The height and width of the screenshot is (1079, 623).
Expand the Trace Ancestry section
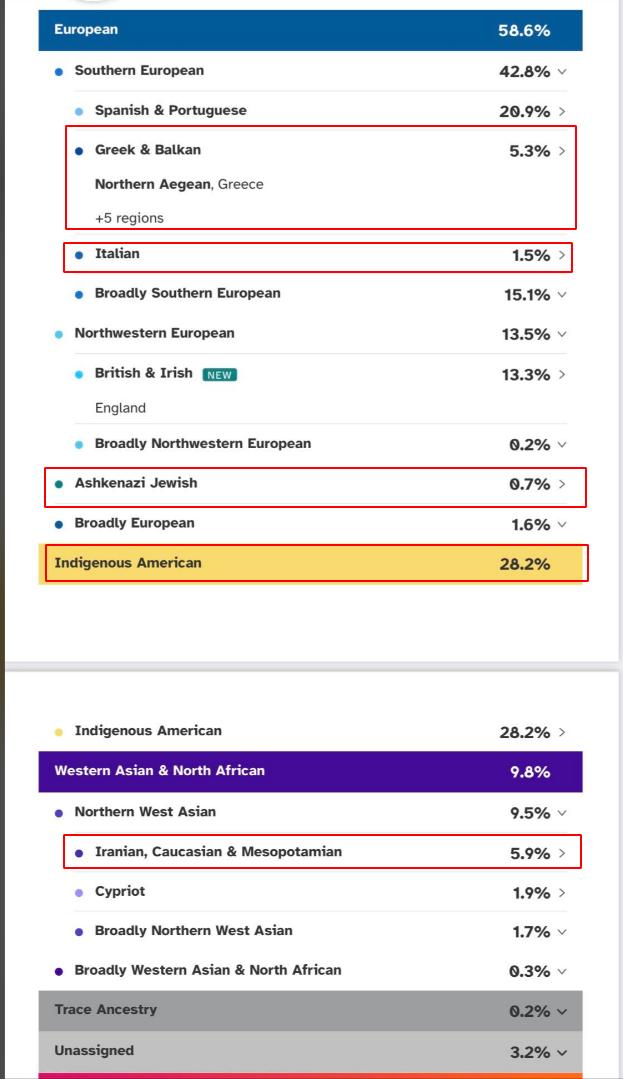562,1012
